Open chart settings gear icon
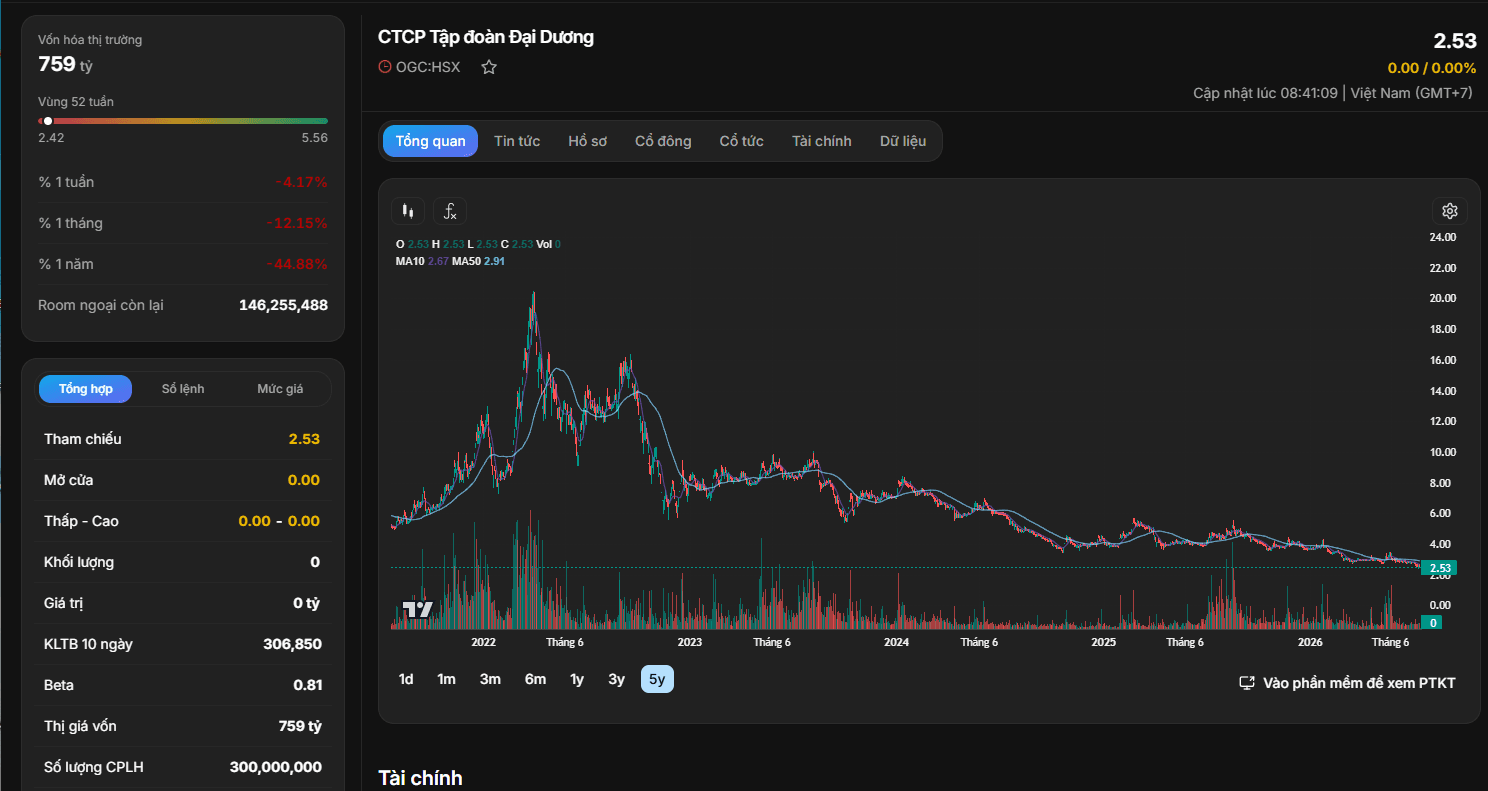Viewport: 1488px width, 791px height. (1450, 211)
